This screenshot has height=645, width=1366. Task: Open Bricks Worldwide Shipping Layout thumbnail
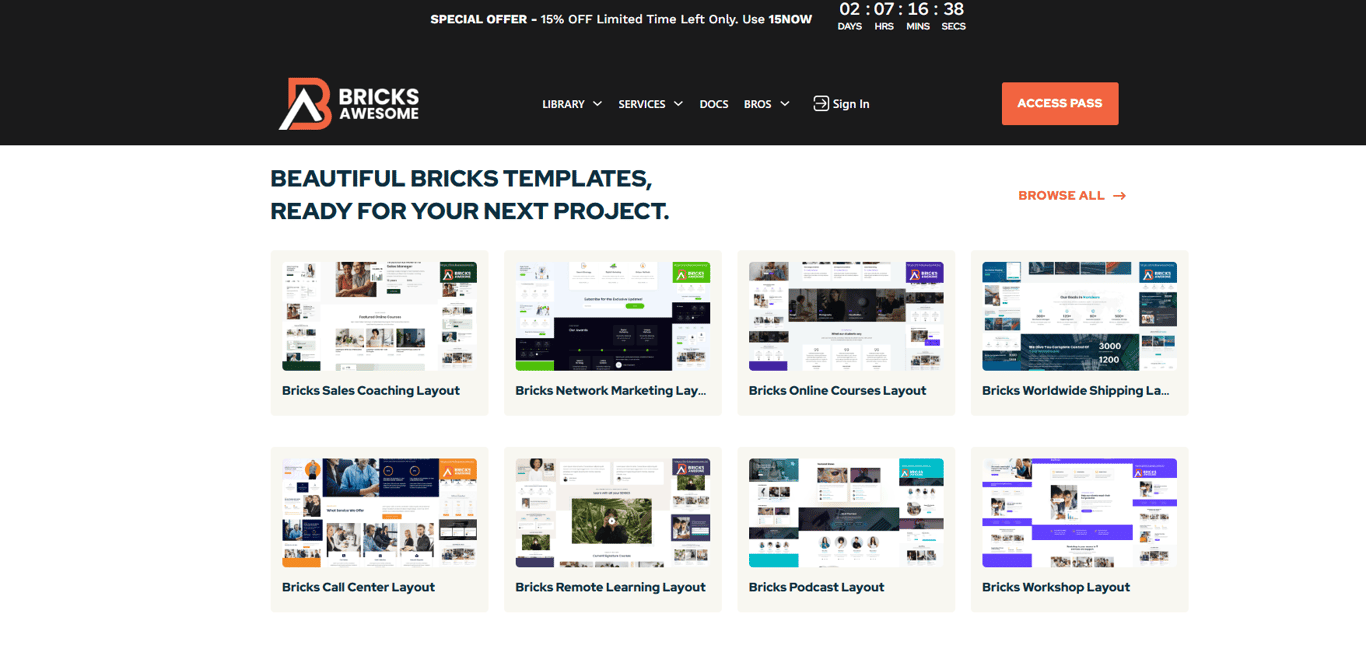point(1080,316)
